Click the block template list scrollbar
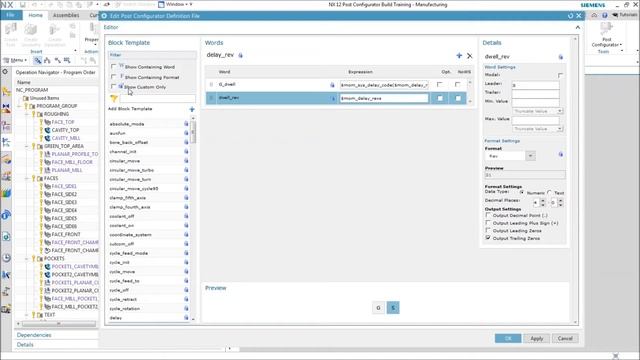This screenshot has width=640, height=360. (193, 132)
